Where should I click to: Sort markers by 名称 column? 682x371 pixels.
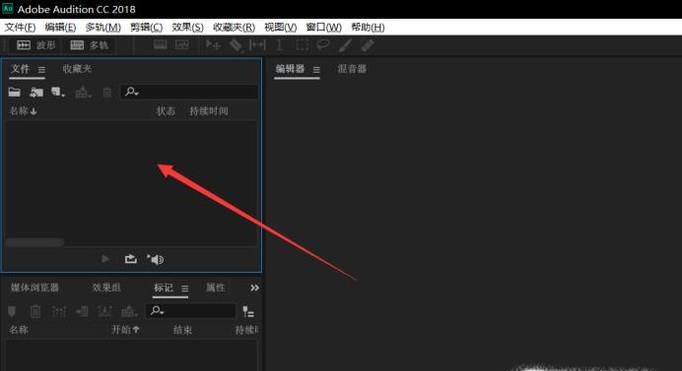[19, 330]
